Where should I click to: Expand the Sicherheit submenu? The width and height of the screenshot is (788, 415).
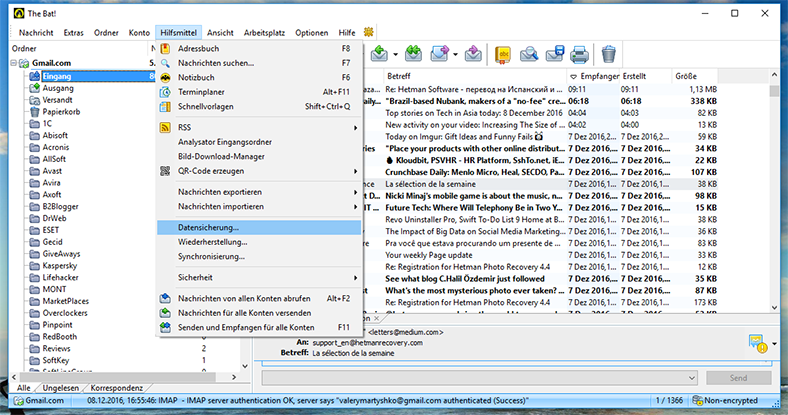click(355, 278)
